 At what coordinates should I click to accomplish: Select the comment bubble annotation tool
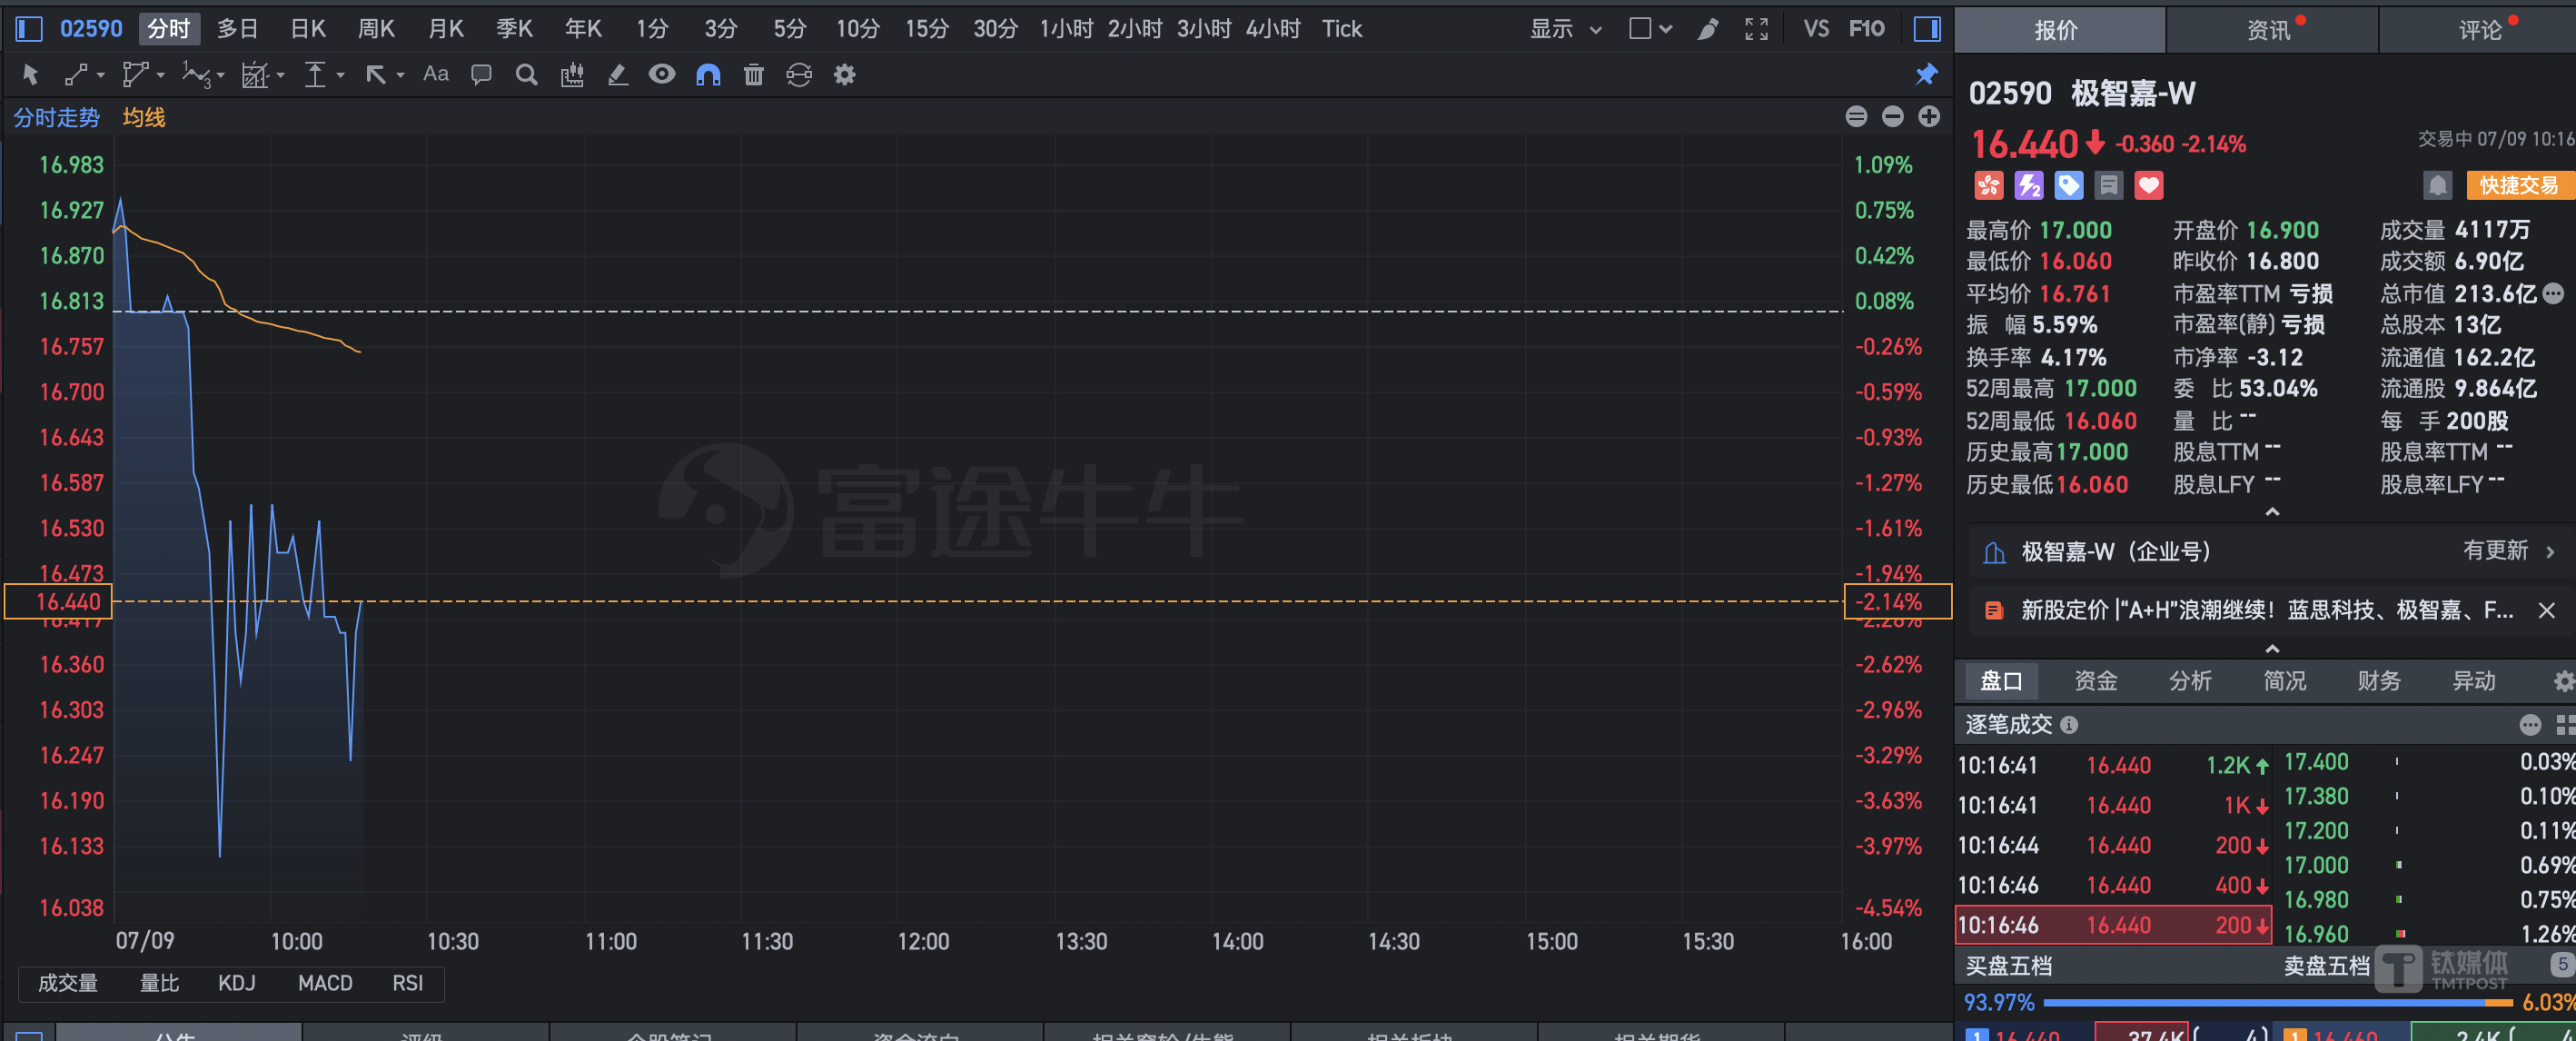tap(481, 74)
